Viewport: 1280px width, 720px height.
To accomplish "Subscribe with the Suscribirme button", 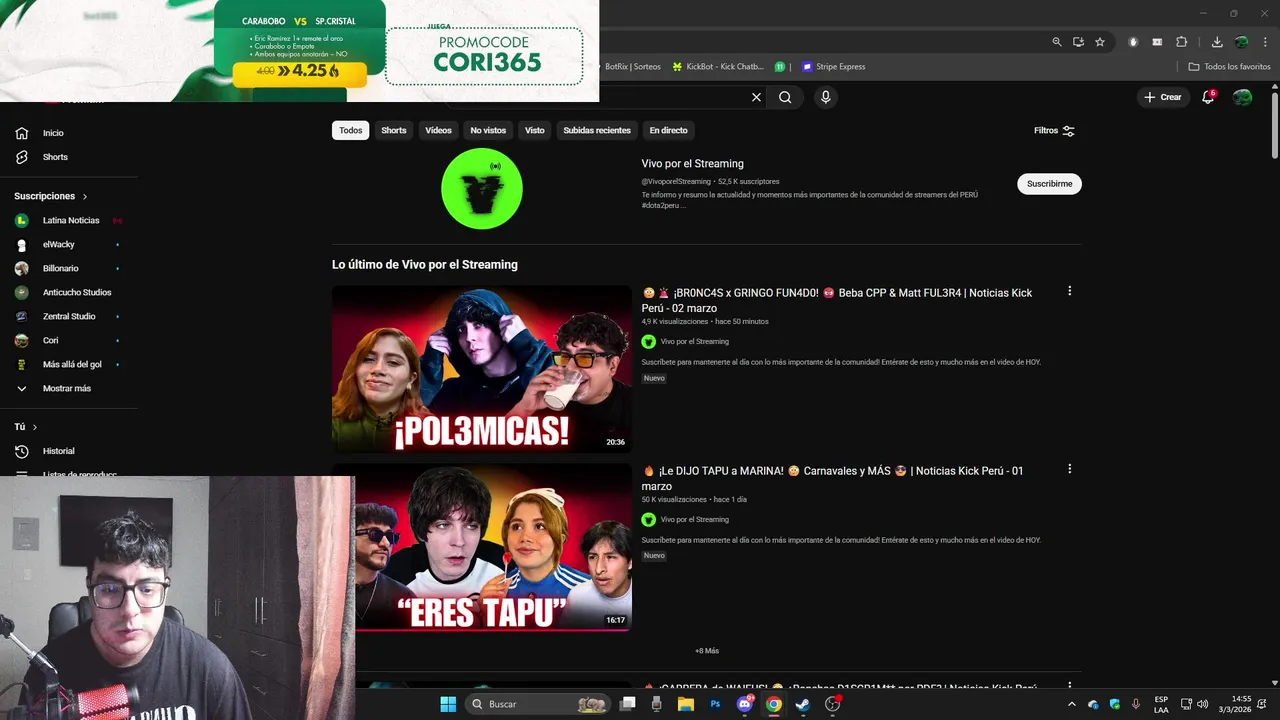I will (x=1049, y=184).
